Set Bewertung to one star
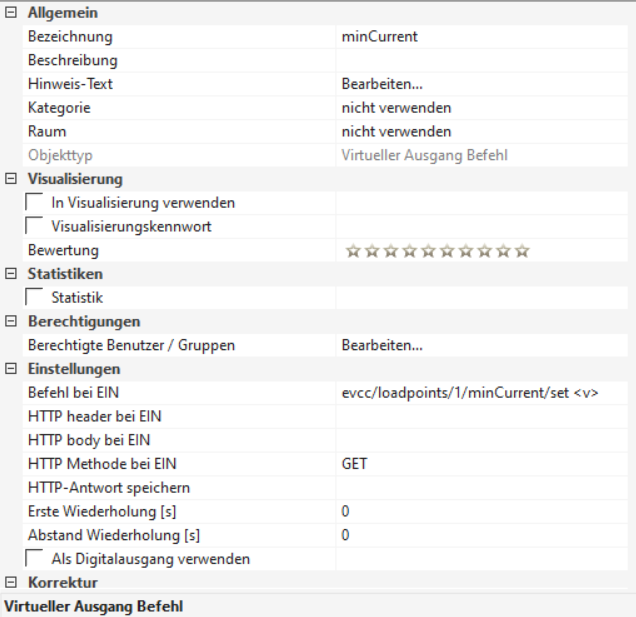This screenshot has width=636, height=617. pos(353,251)
